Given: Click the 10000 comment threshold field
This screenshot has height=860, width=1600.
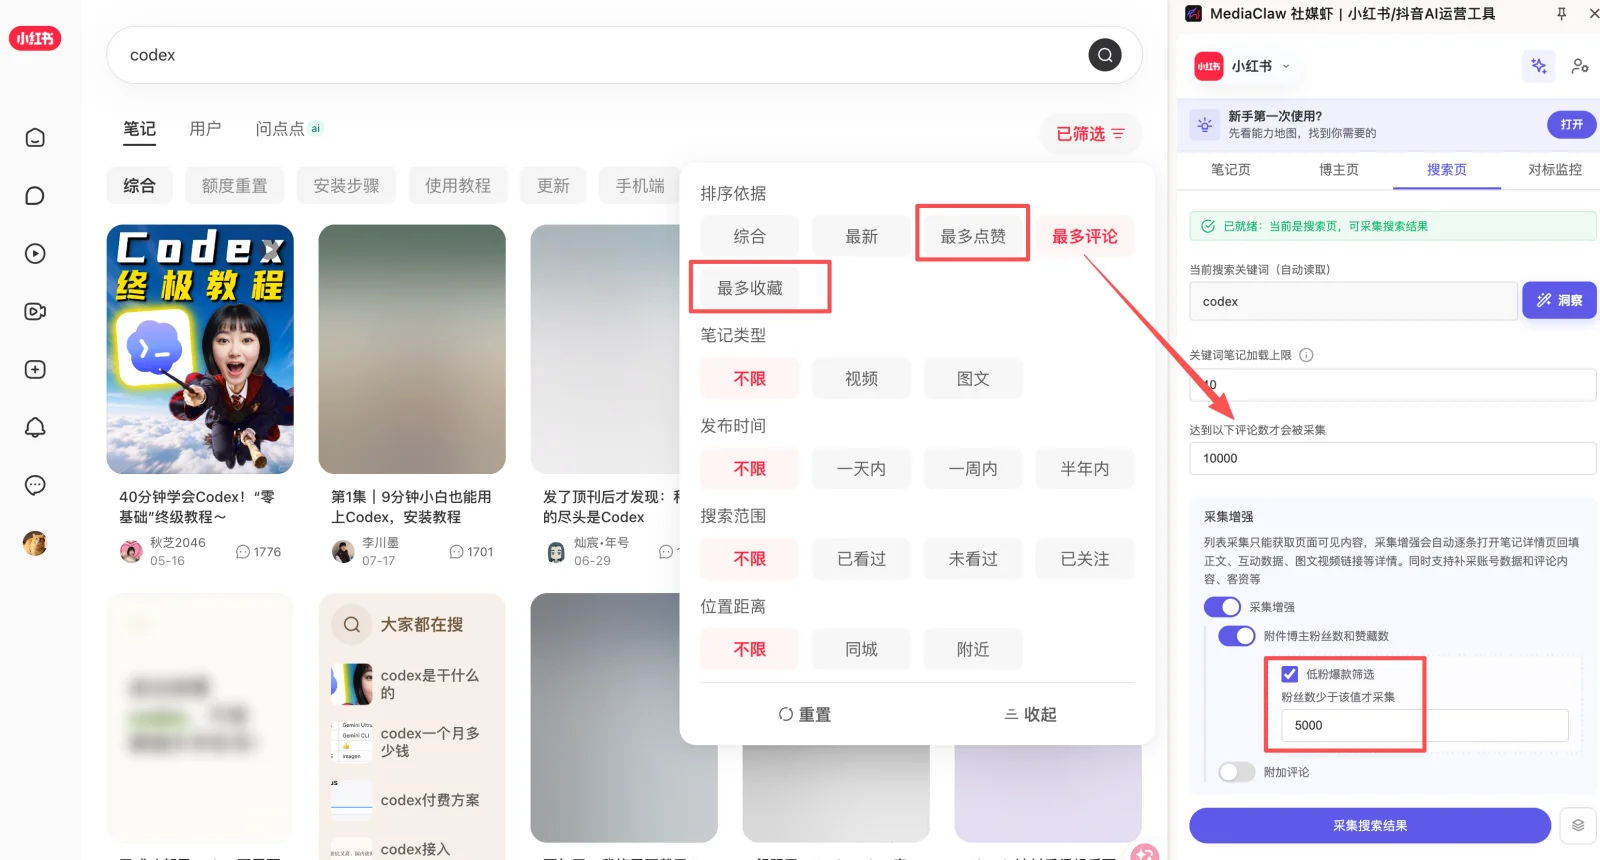Looking at the screenshot, I should tap(1393, 458).
